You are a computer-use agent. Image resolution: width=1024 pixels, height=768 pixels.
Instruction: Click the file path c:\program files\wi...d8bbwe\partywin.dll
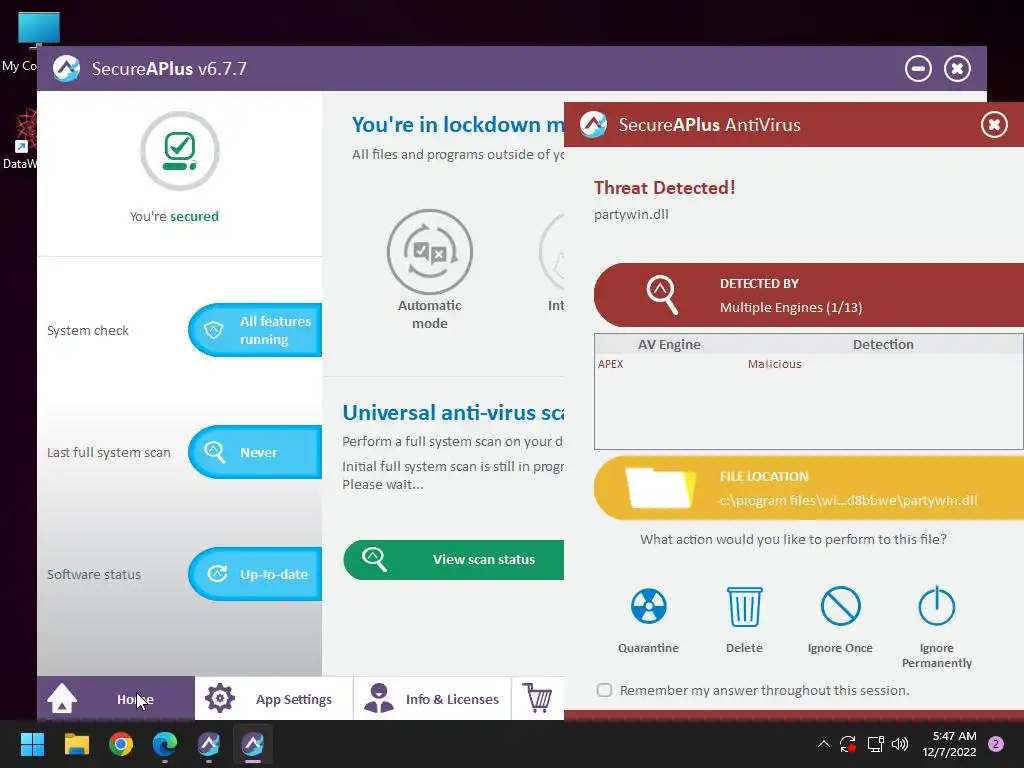848,500
